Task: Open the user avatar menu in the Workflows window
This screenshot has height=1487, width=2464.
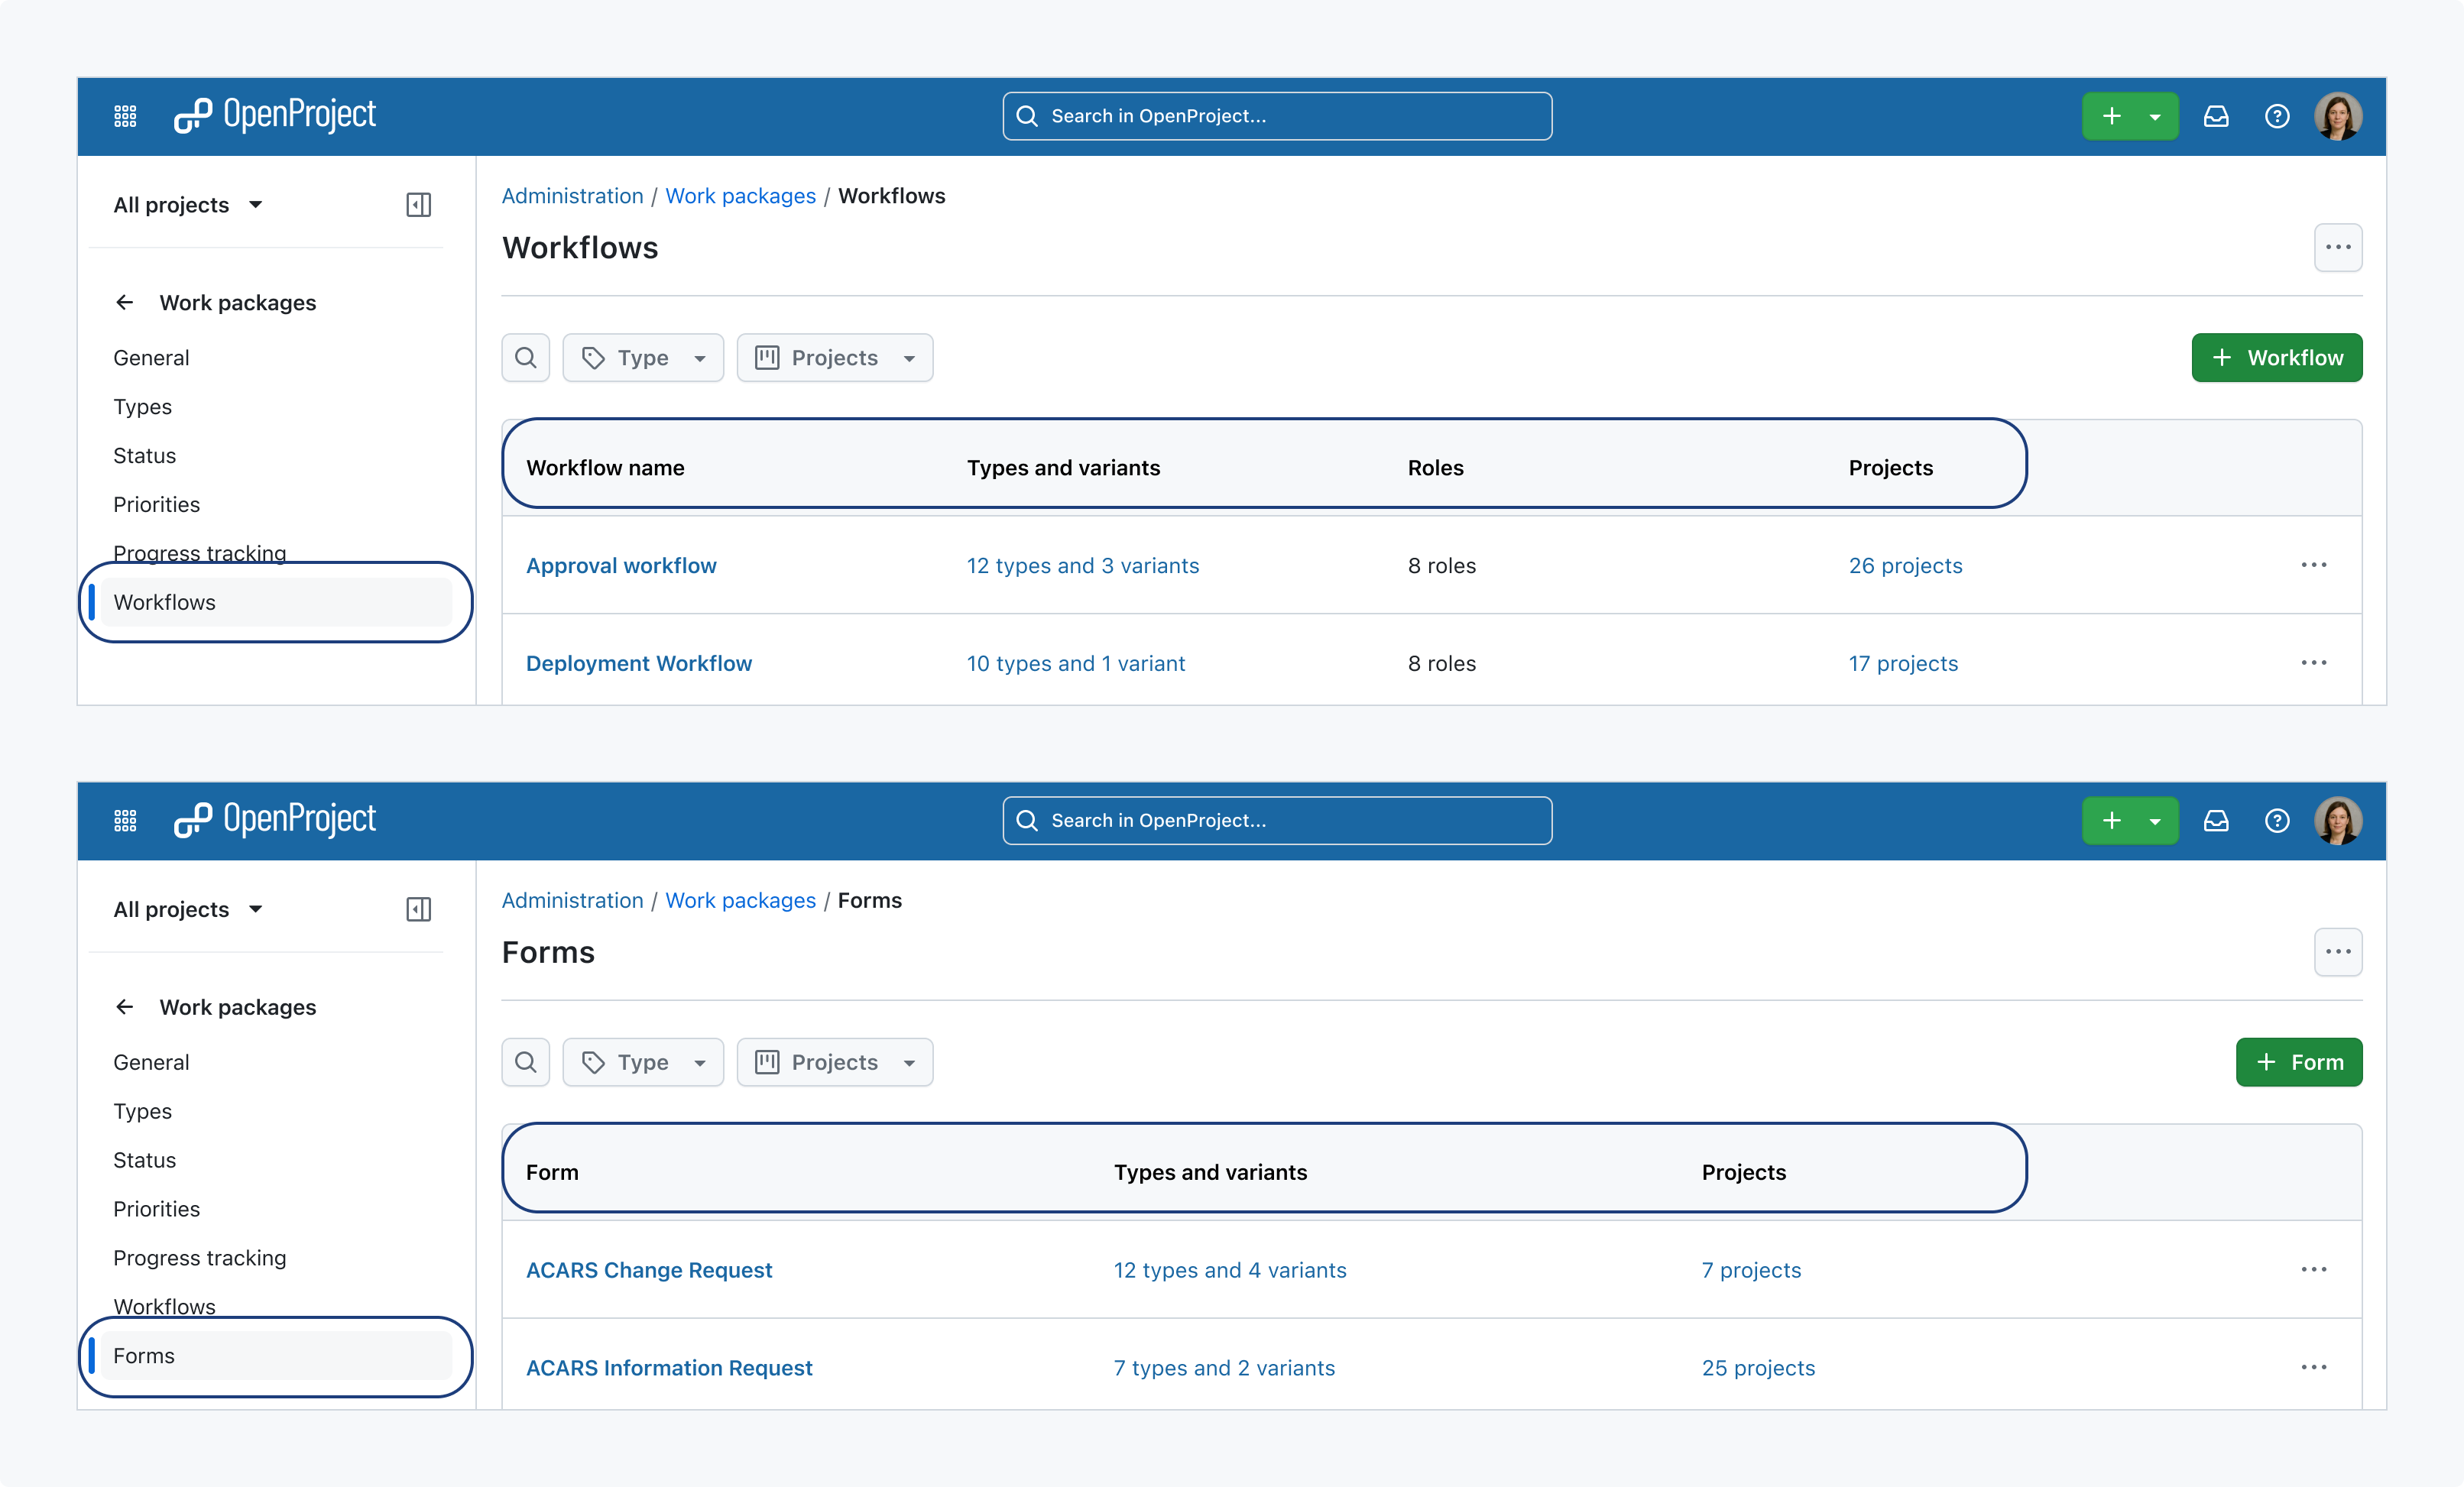Action: click(x=2338, y=116)
